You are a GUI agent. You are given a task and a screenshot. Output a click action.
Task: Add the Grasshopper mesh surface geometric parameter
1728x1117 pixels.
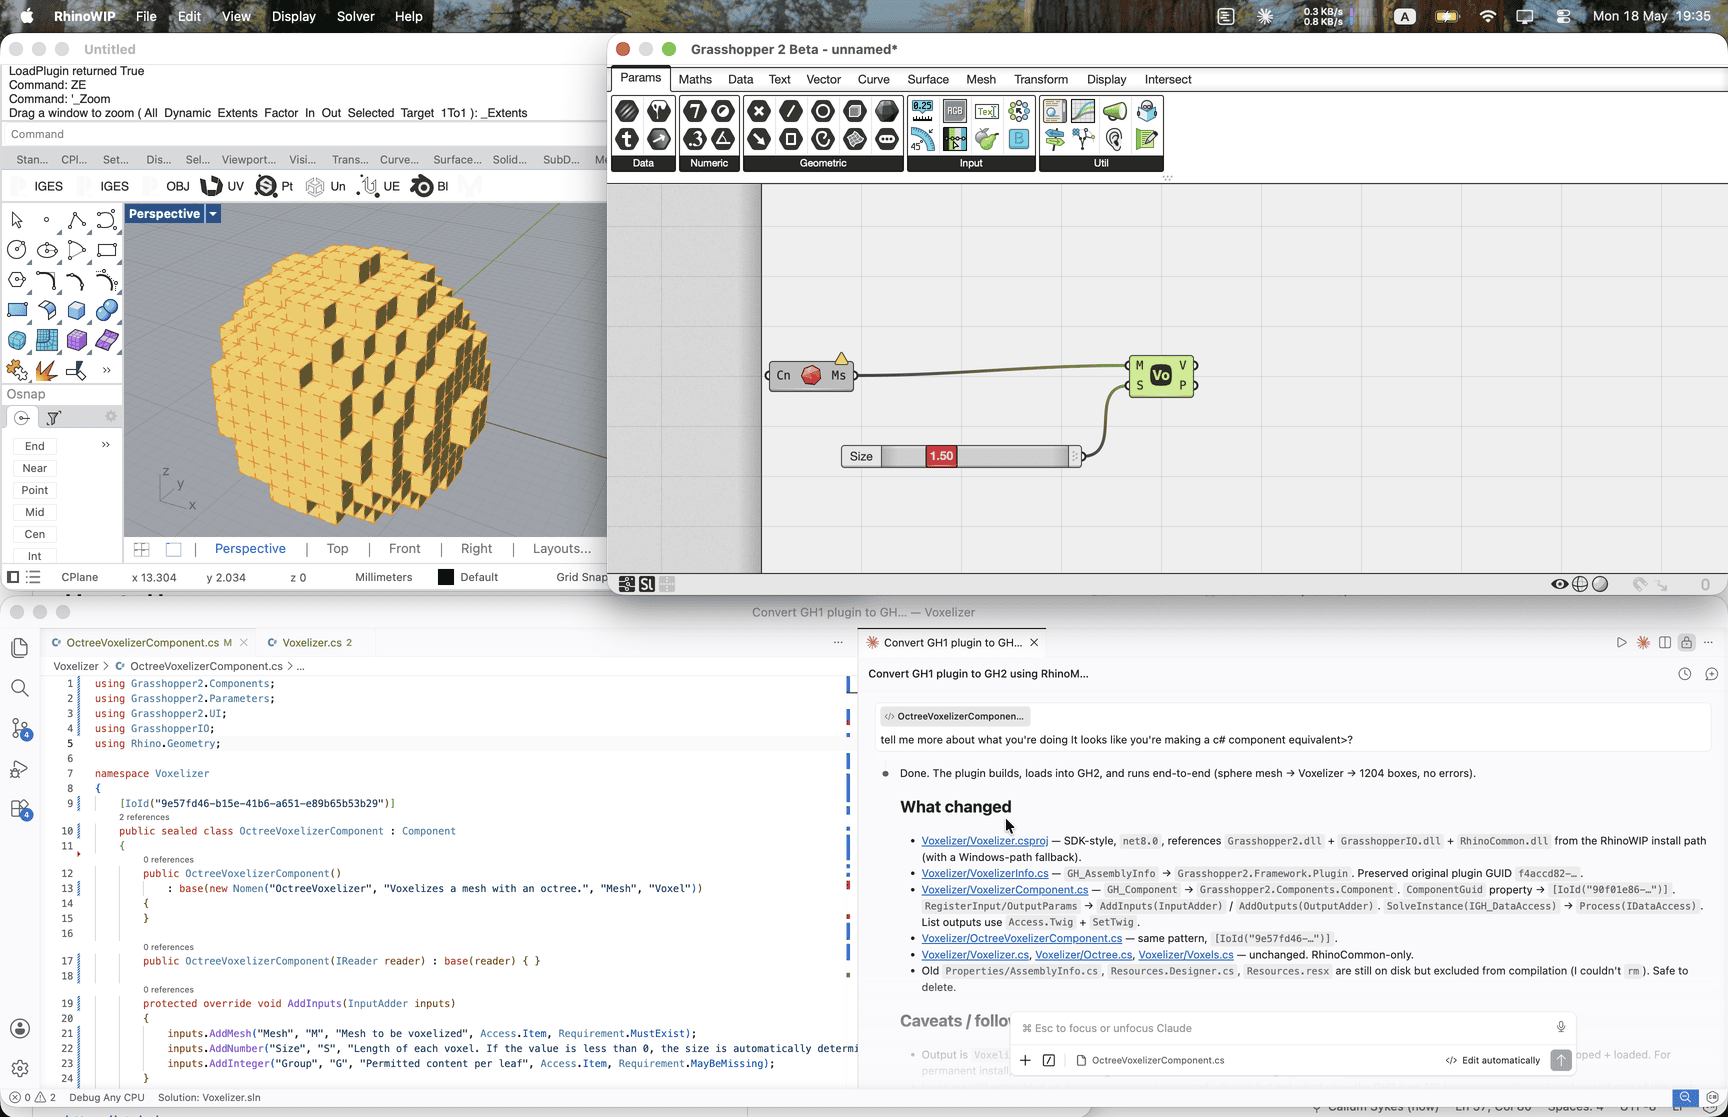point(855,139)
